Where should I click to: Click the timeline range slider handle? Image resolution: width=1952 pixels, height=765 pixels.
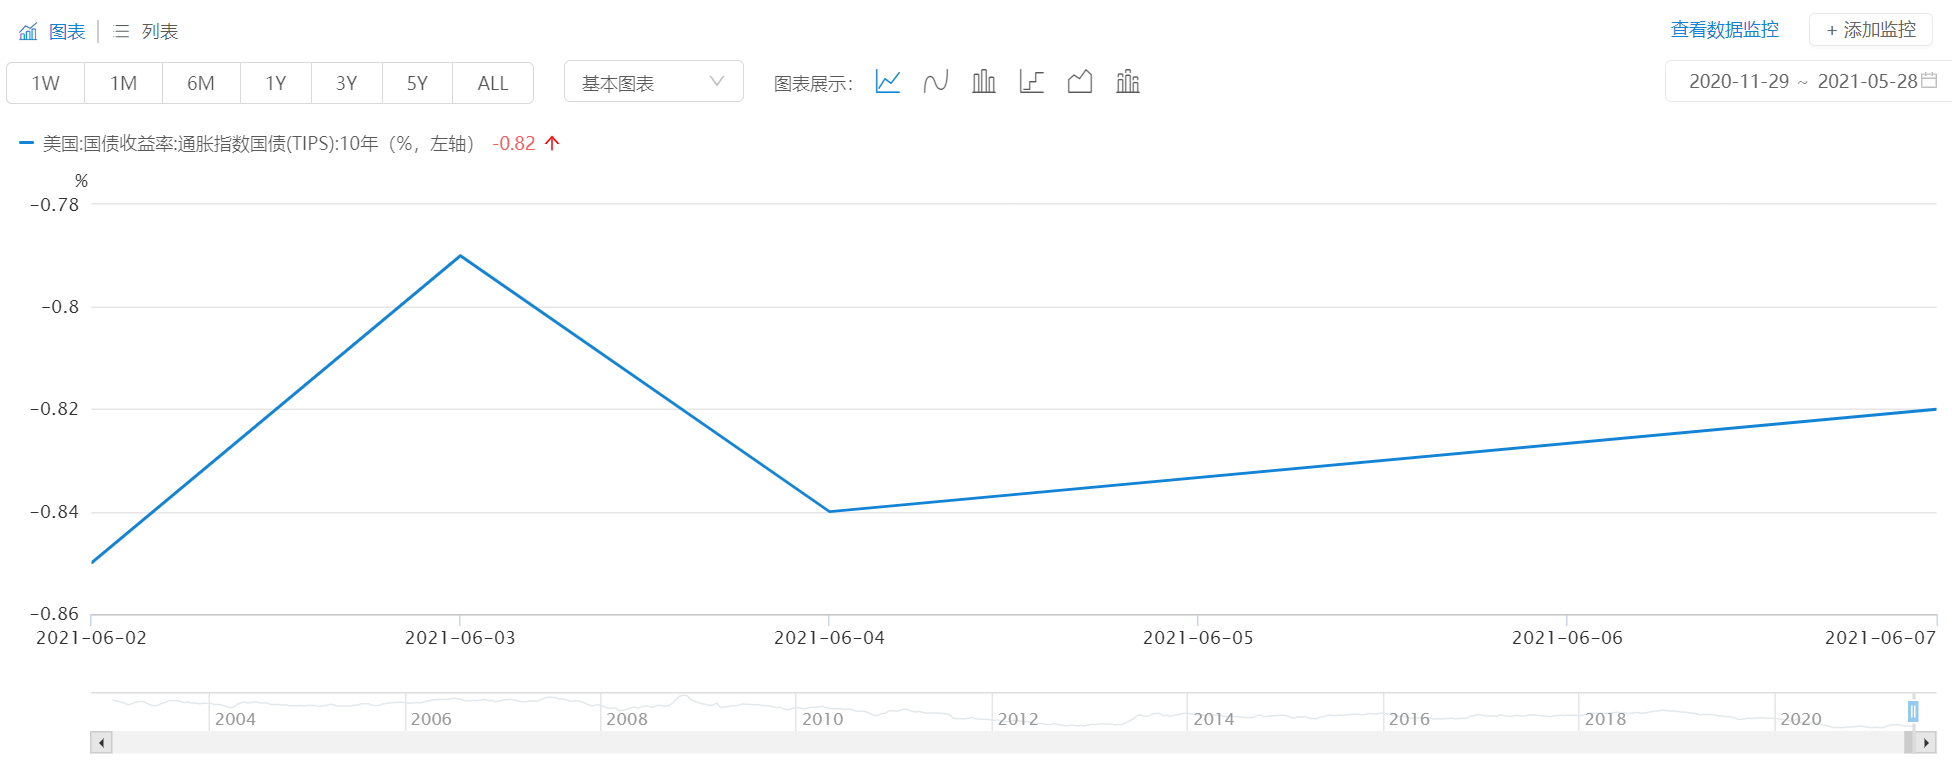click(x=1912, y=711)
